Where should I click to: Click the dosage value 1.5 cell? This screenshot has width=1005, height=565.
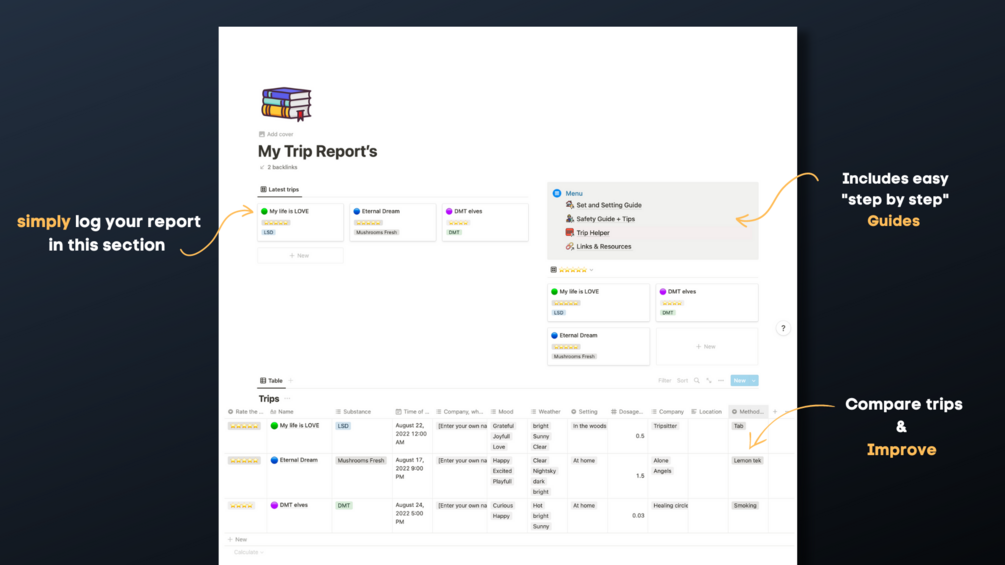click(x=627, y=476)
